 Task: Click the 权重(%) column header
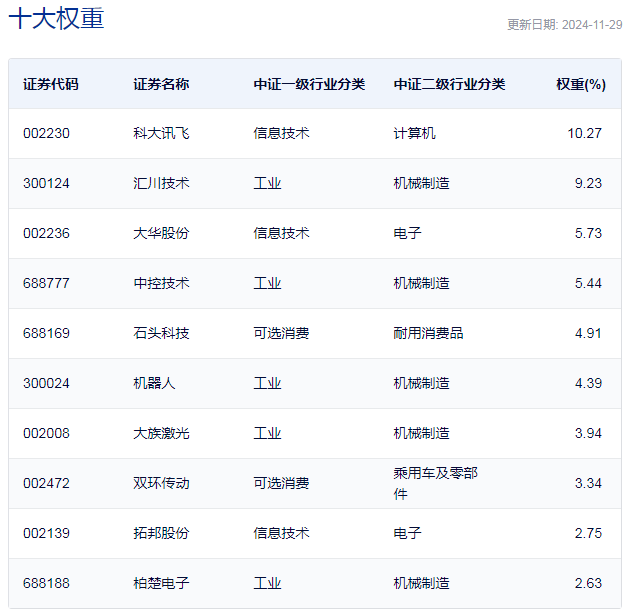581,84
